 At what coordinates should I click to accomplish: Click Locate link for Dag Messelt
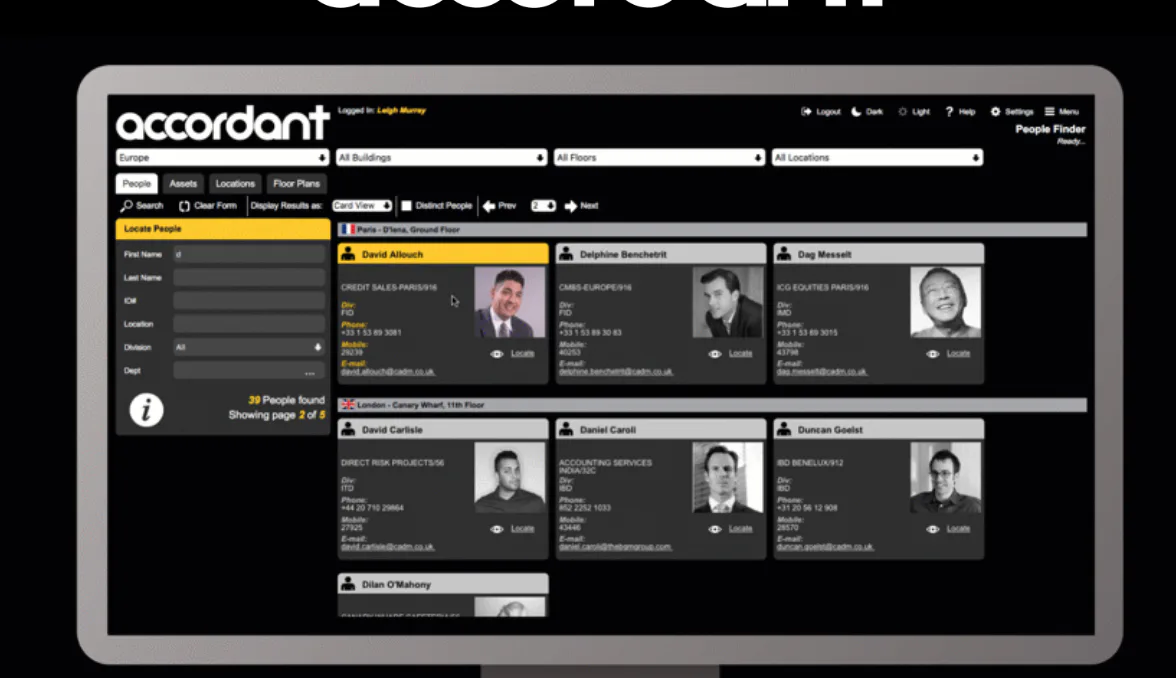click(958, 353)
